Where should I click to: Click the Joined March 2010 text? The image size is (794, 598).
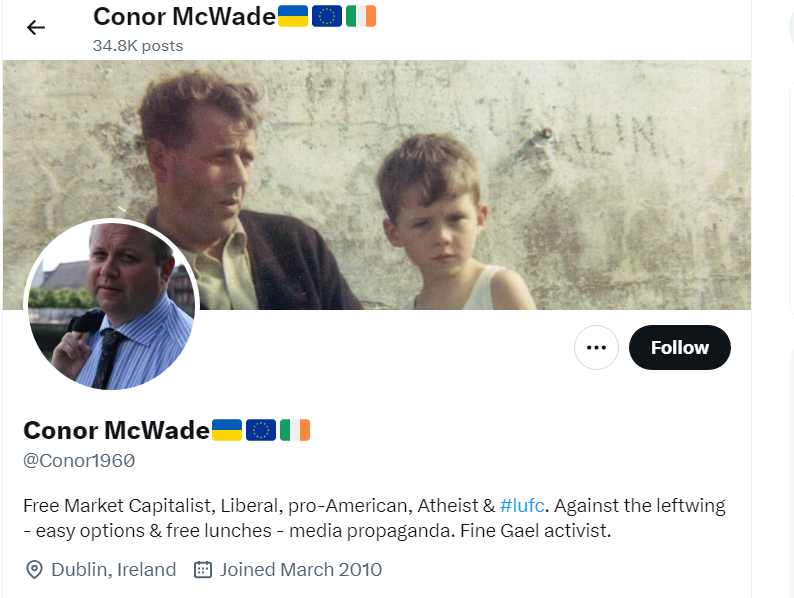(301, 570)
